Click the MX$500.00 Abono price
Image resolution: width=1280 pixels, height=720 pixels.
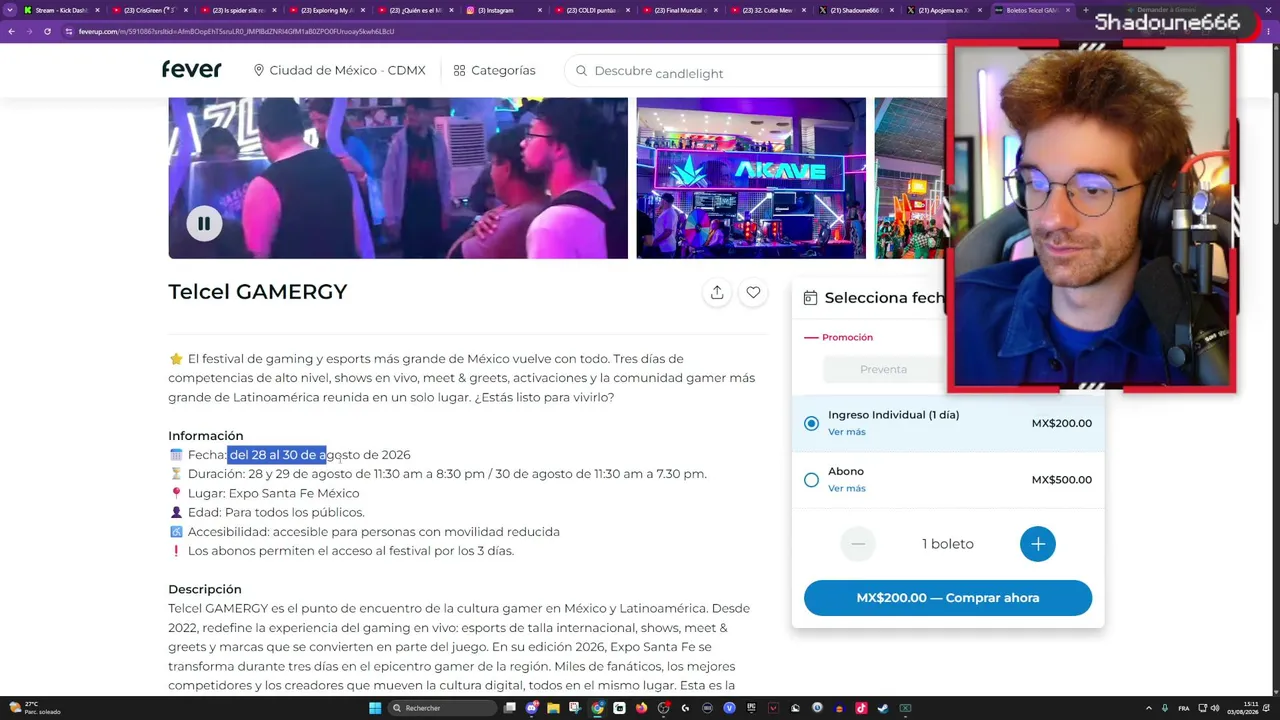coord(1061,480)
